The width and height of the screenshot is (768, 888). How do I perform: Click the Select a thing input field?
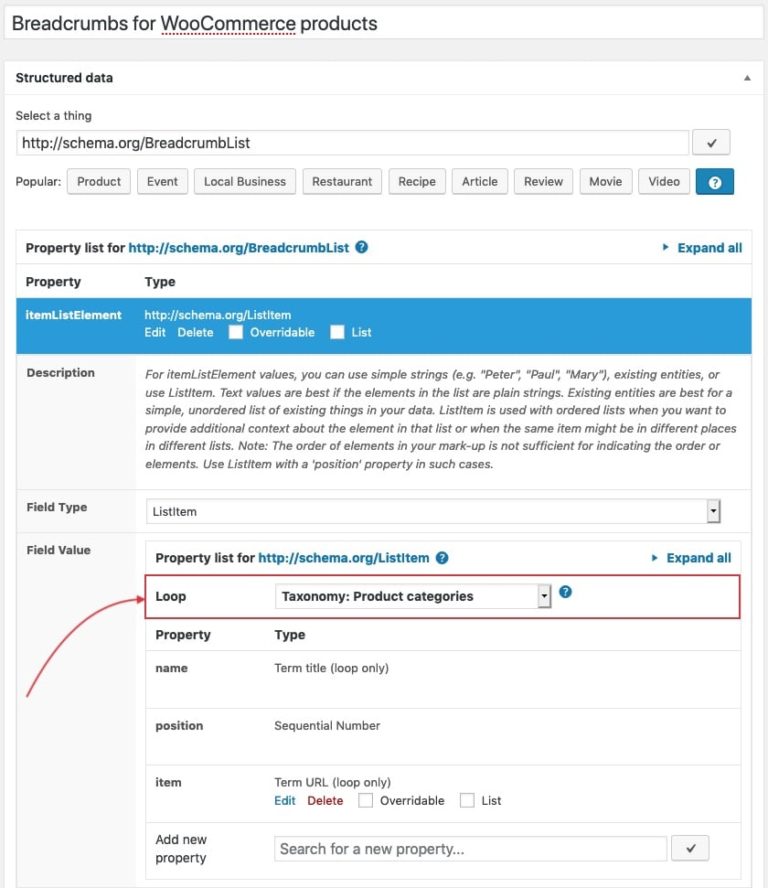[x=352, y=143]
